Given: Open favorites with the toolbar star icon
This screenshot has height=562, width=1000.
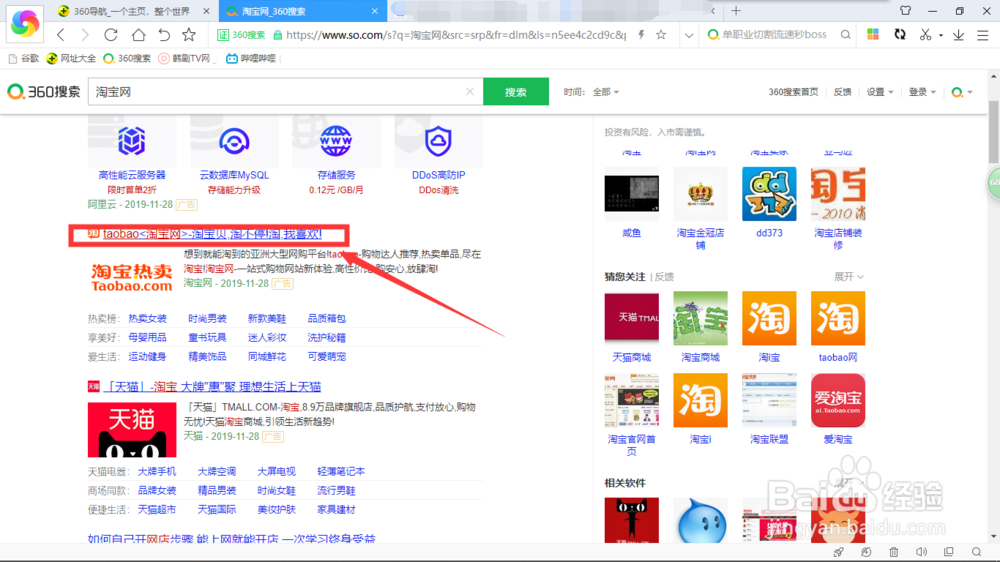Looking at the screenshot, I should click(189, 35).
